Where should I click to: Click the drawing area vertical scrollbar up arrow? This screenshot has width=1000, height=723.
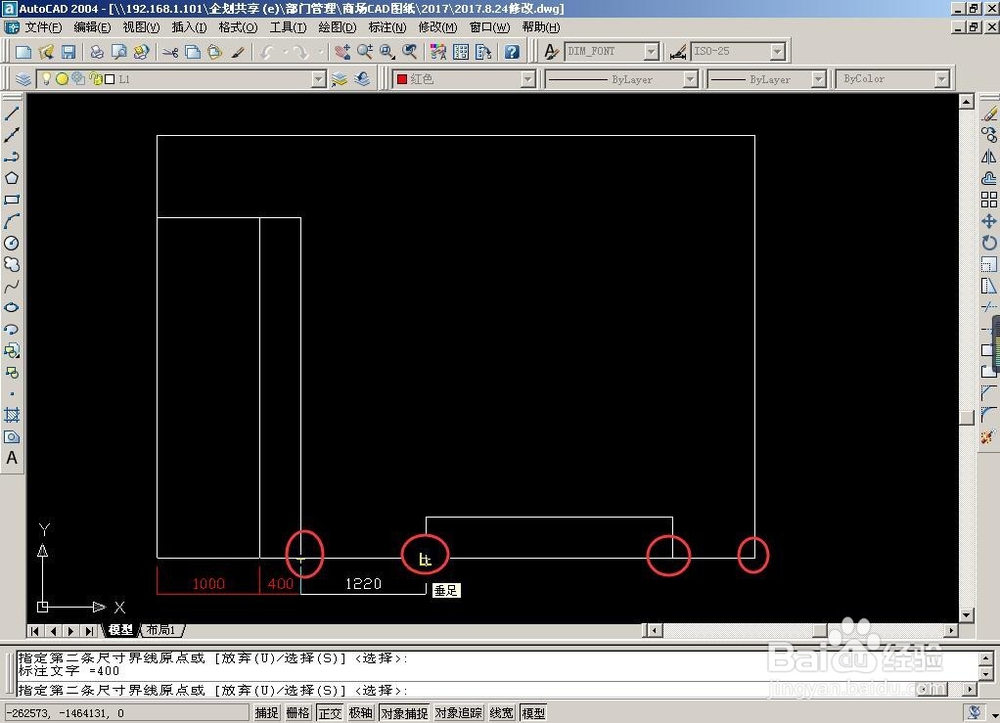click(966, 101)
